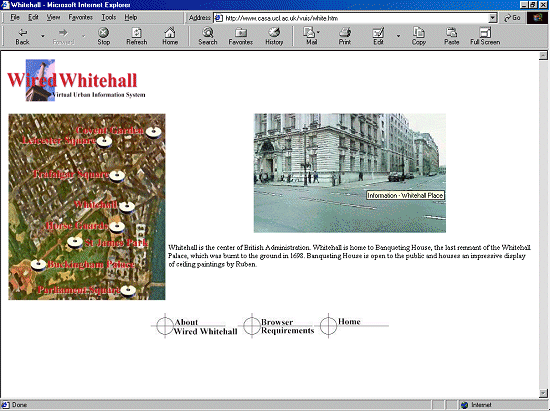Select the St James Park map marker

click(75, 242)
